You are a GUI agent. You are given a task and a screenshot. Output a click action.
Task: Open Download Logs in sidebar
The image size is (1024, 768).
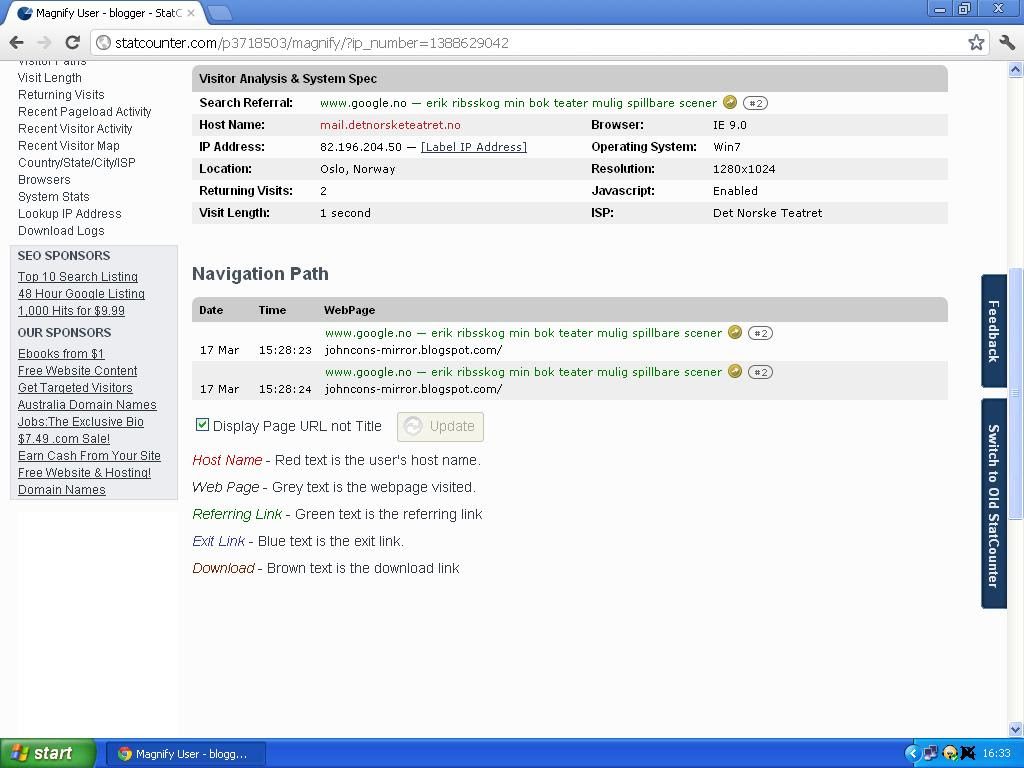(x=61, y=231)
